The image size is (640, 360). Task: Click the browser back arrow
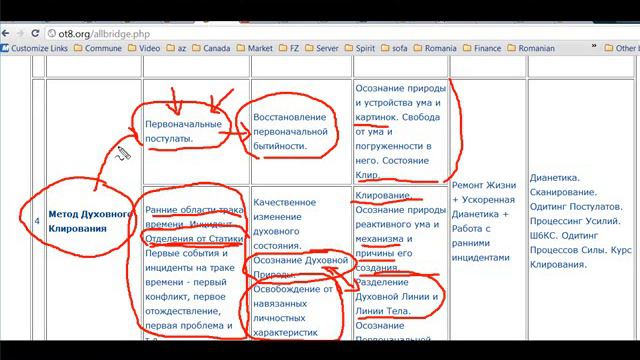coord(5,33)
